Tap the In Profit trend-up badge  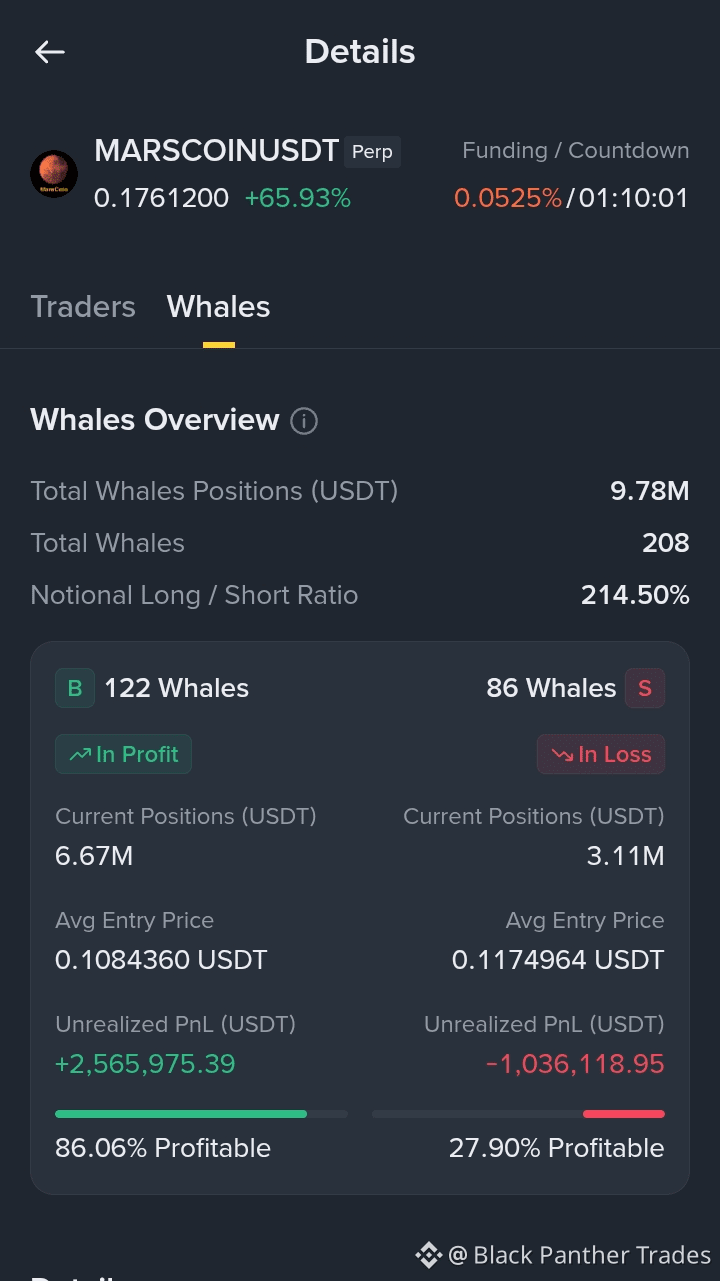123,754
